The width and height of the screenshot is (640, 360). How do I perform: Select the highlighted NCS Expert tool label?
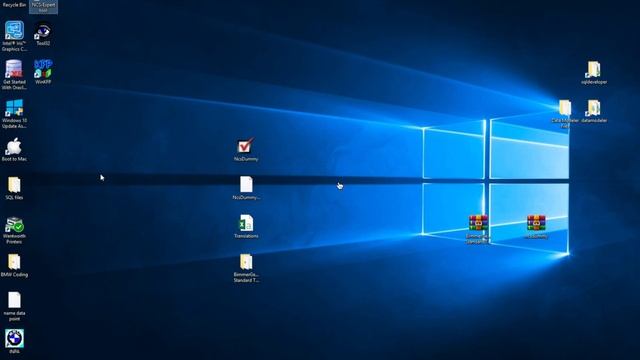coord(43,7)
